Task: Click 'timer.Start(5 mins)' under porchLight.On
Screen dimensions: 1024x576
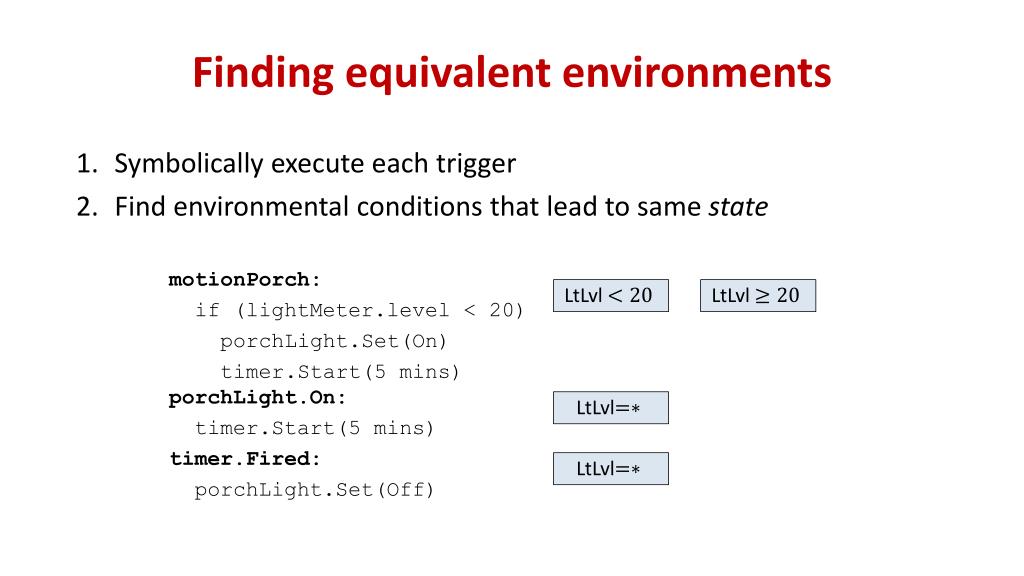Action: [x=314, y=428]
